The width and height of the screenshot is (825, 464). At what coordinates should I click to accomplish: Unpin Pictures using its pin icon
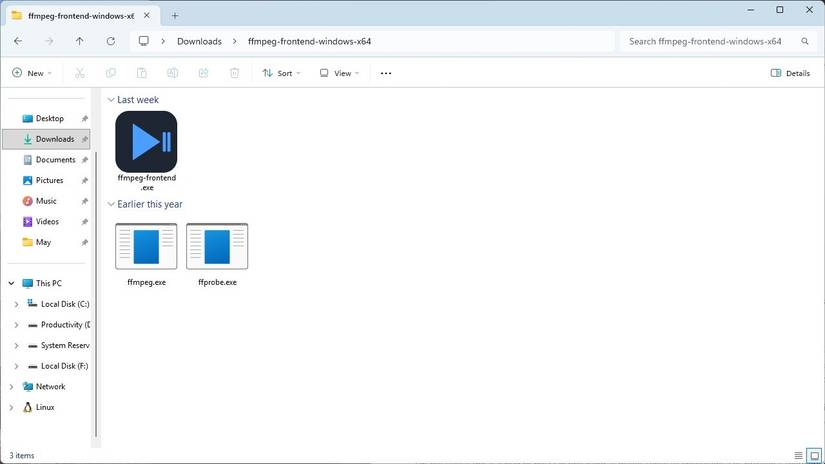click(x=85, y=180)
